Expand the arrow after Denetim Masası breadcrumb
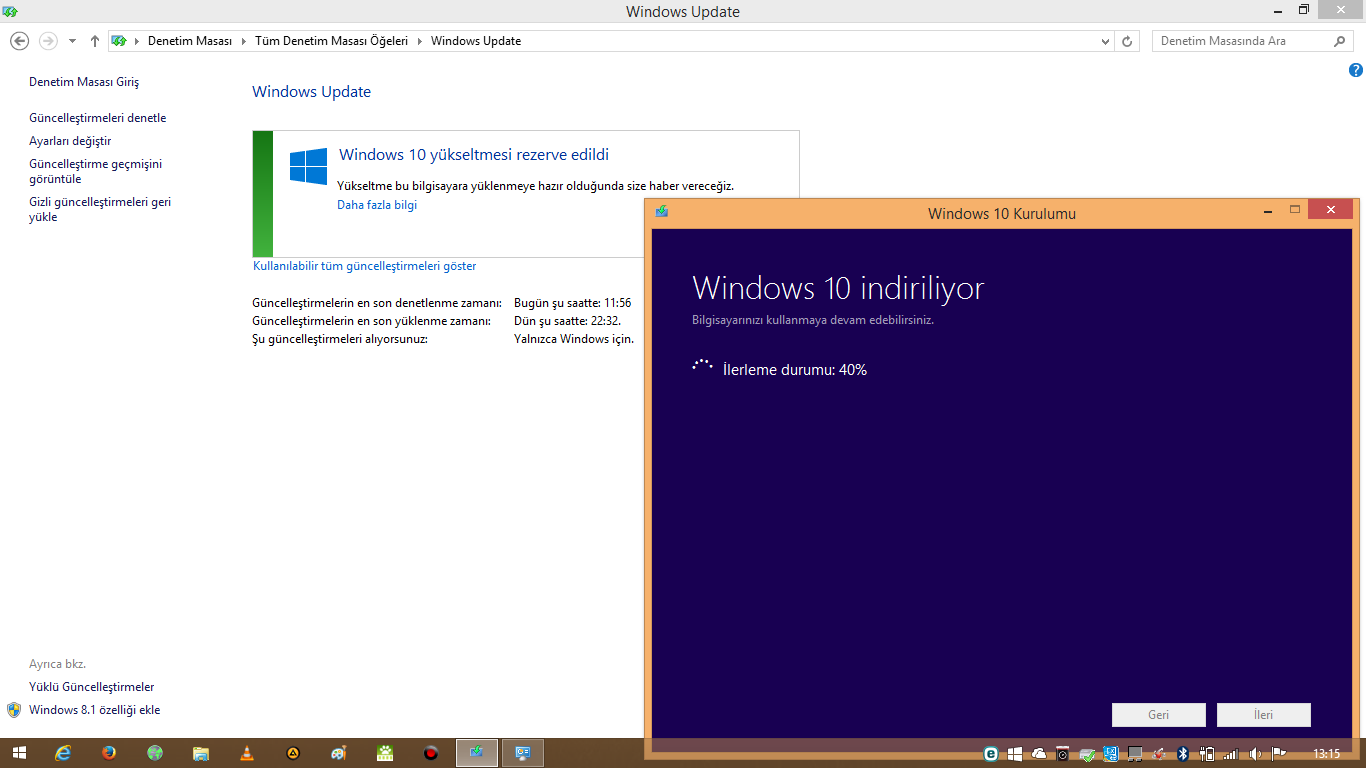 coord(242,41)
